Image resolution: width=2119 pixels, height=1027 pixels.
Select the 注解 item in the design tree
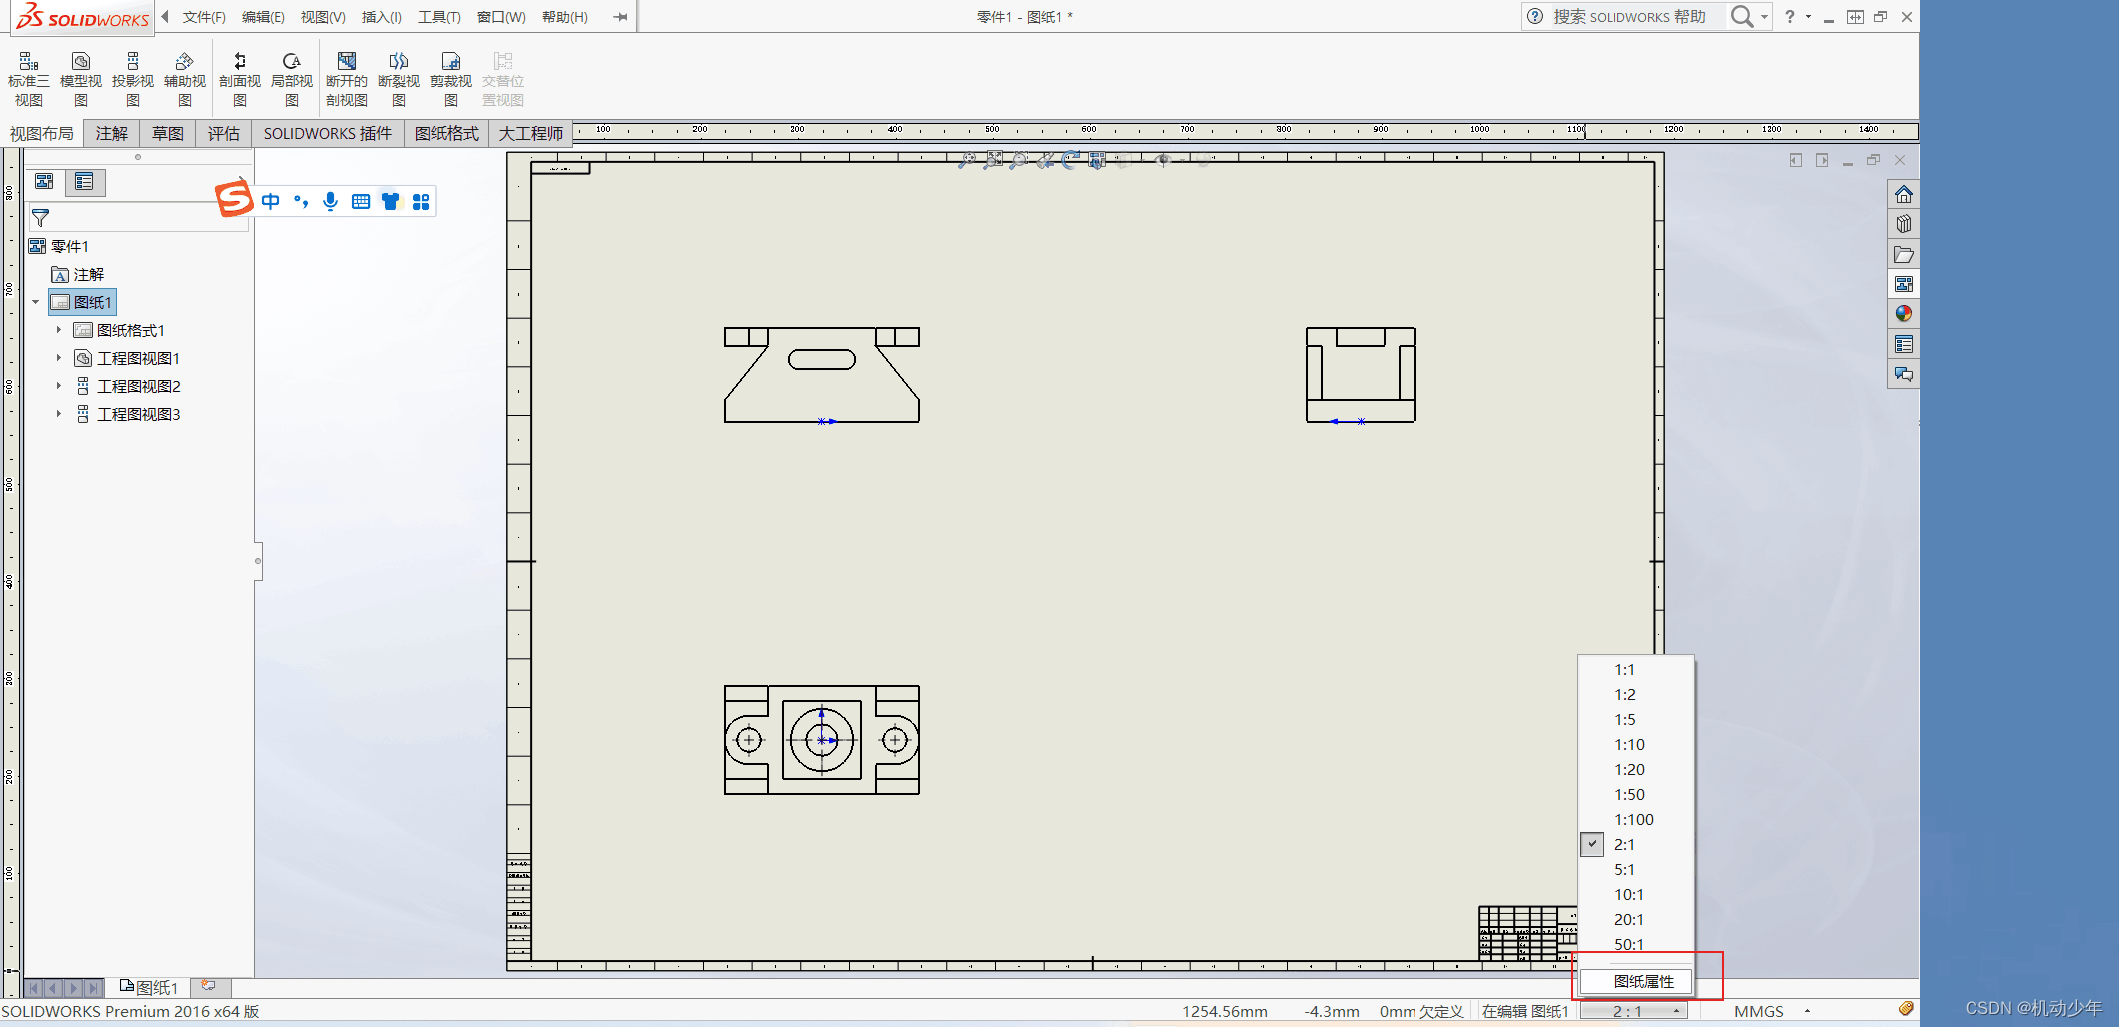(78, 274)
